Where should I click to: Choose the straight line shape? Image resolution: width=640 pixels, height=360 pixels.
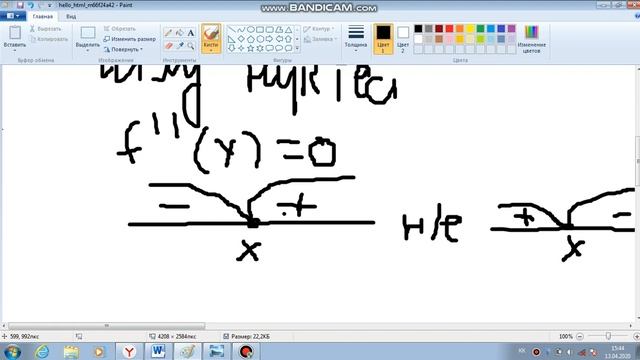click(231, 30)
